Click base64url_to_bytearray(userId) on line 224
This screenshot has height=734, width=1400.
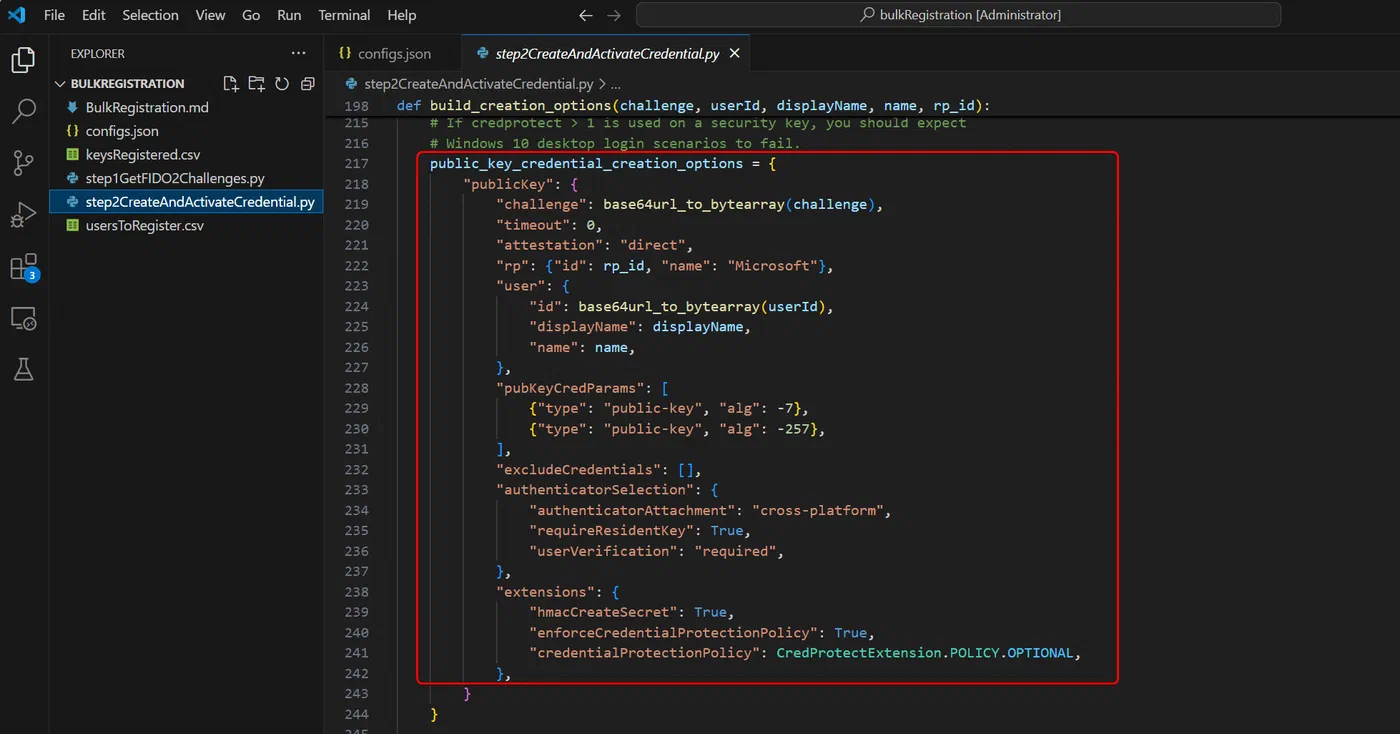coord(703,306)
